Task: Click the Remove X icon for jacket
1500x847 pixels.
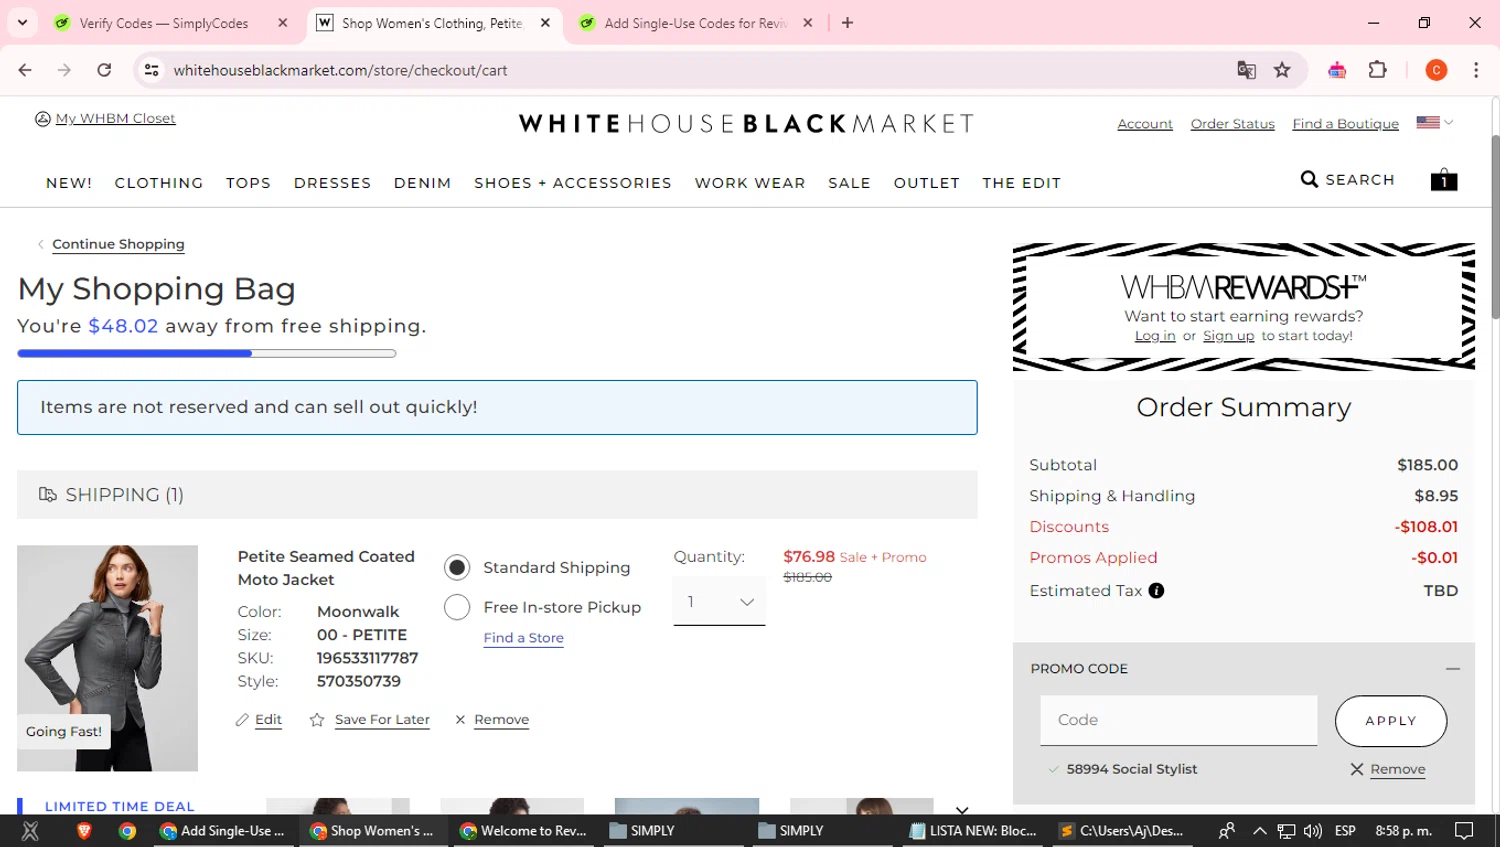Action: (x=460, y=720)
